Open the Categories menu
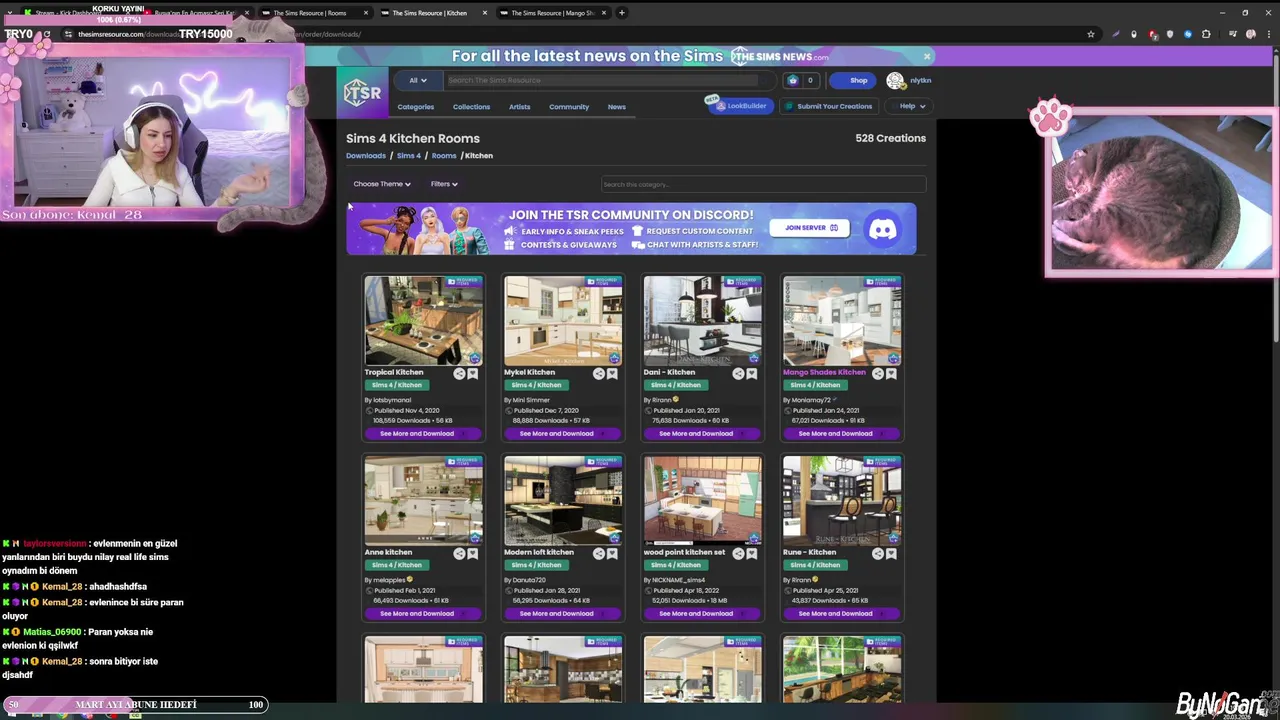The width and height of the screenshot is (1280, 720). (416, 107)
